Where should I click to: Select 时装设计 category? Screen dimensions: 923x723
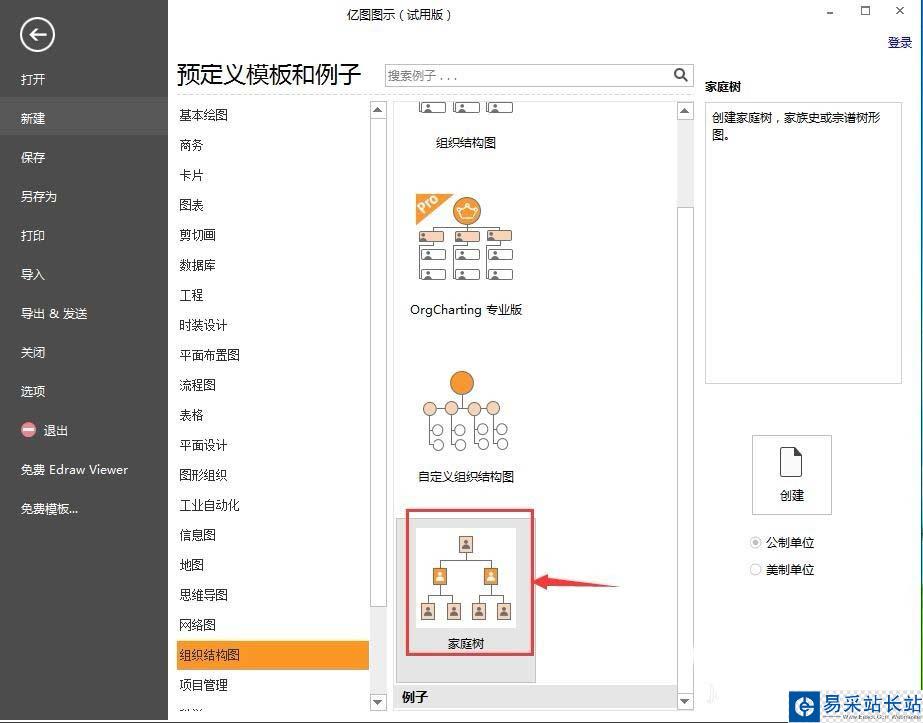[x=203, y=325]
